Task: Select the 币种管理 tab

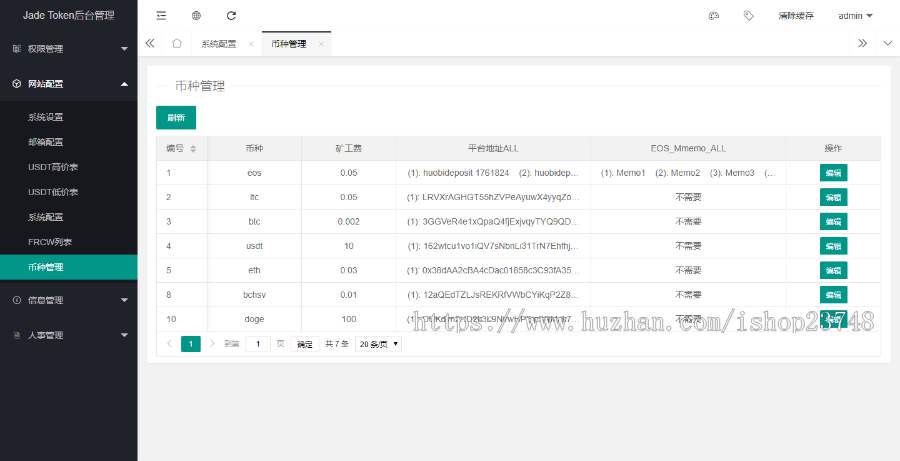Action: coord(289,44)
